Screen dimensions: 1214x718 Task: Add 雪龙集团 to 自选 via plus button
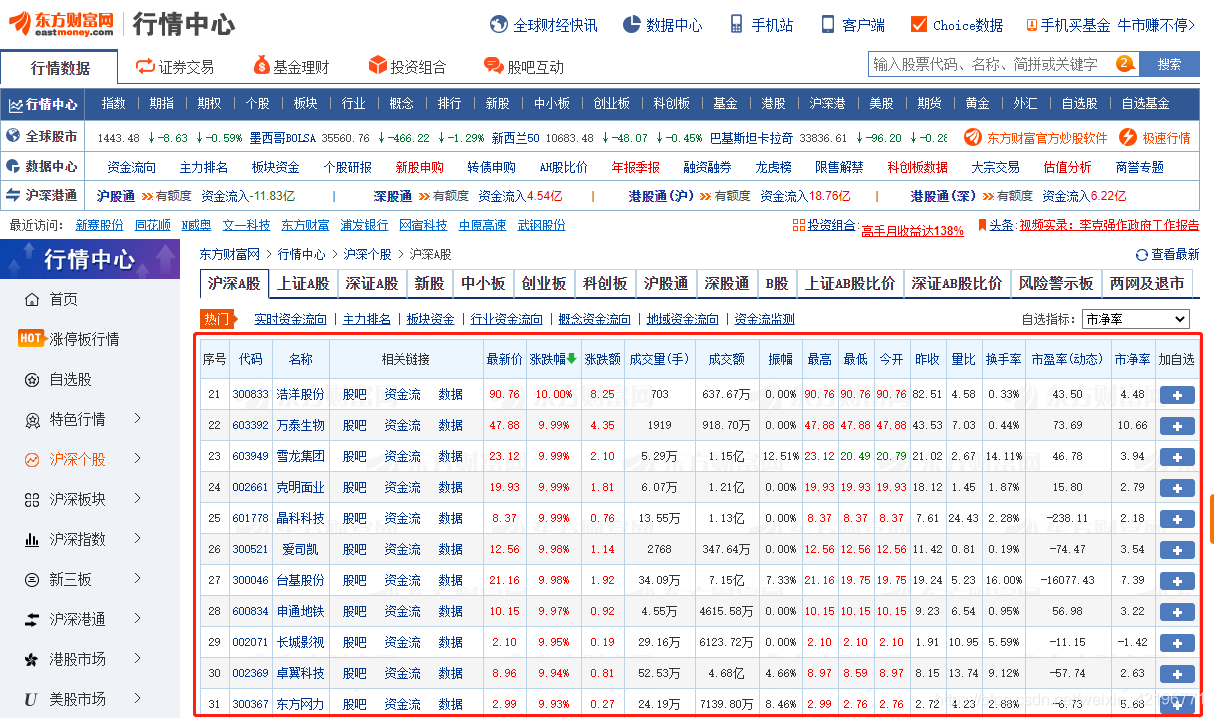[1177, 457]
